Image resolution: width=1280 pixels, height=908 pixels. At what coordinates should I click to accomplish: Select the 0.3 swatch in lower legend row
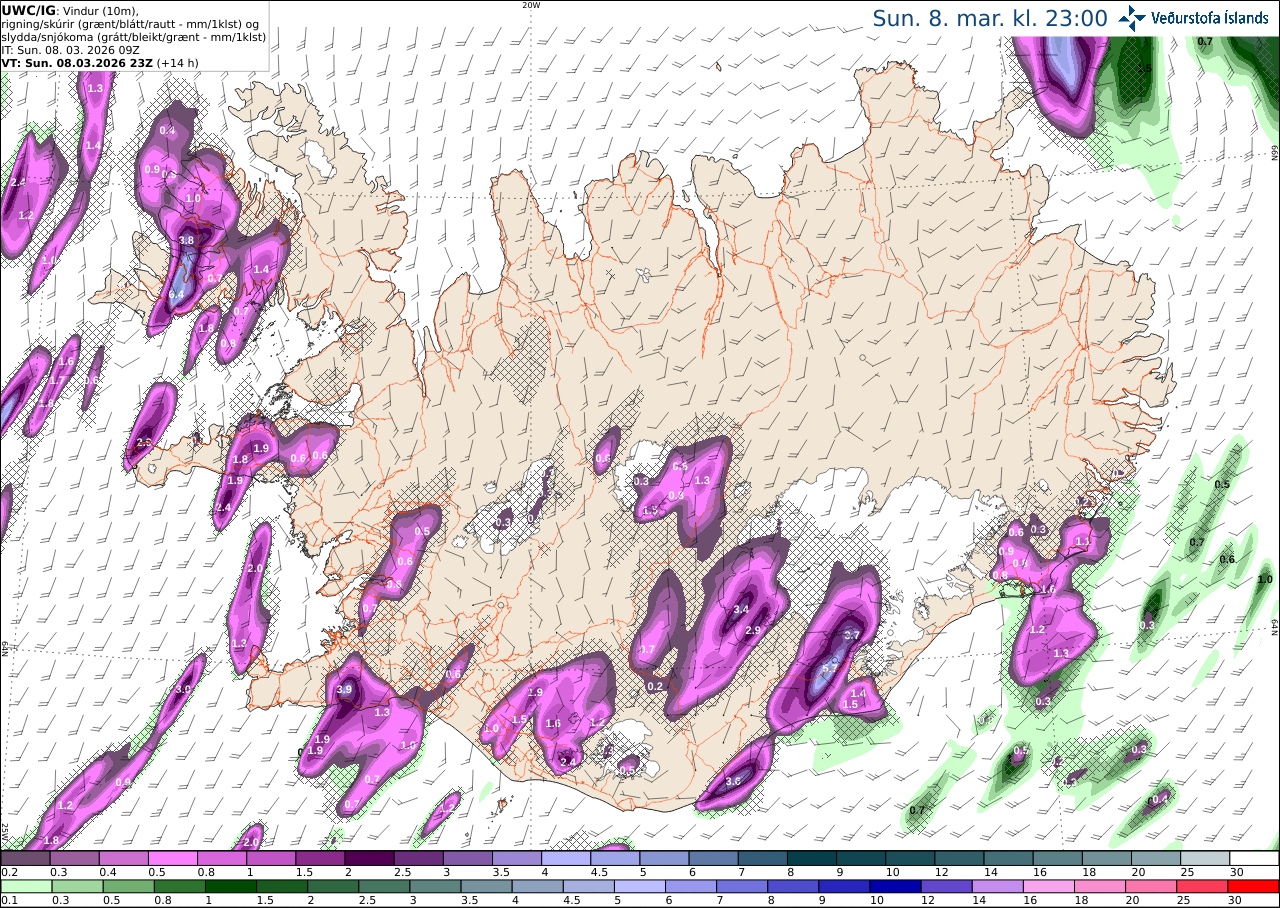[77, 886]
